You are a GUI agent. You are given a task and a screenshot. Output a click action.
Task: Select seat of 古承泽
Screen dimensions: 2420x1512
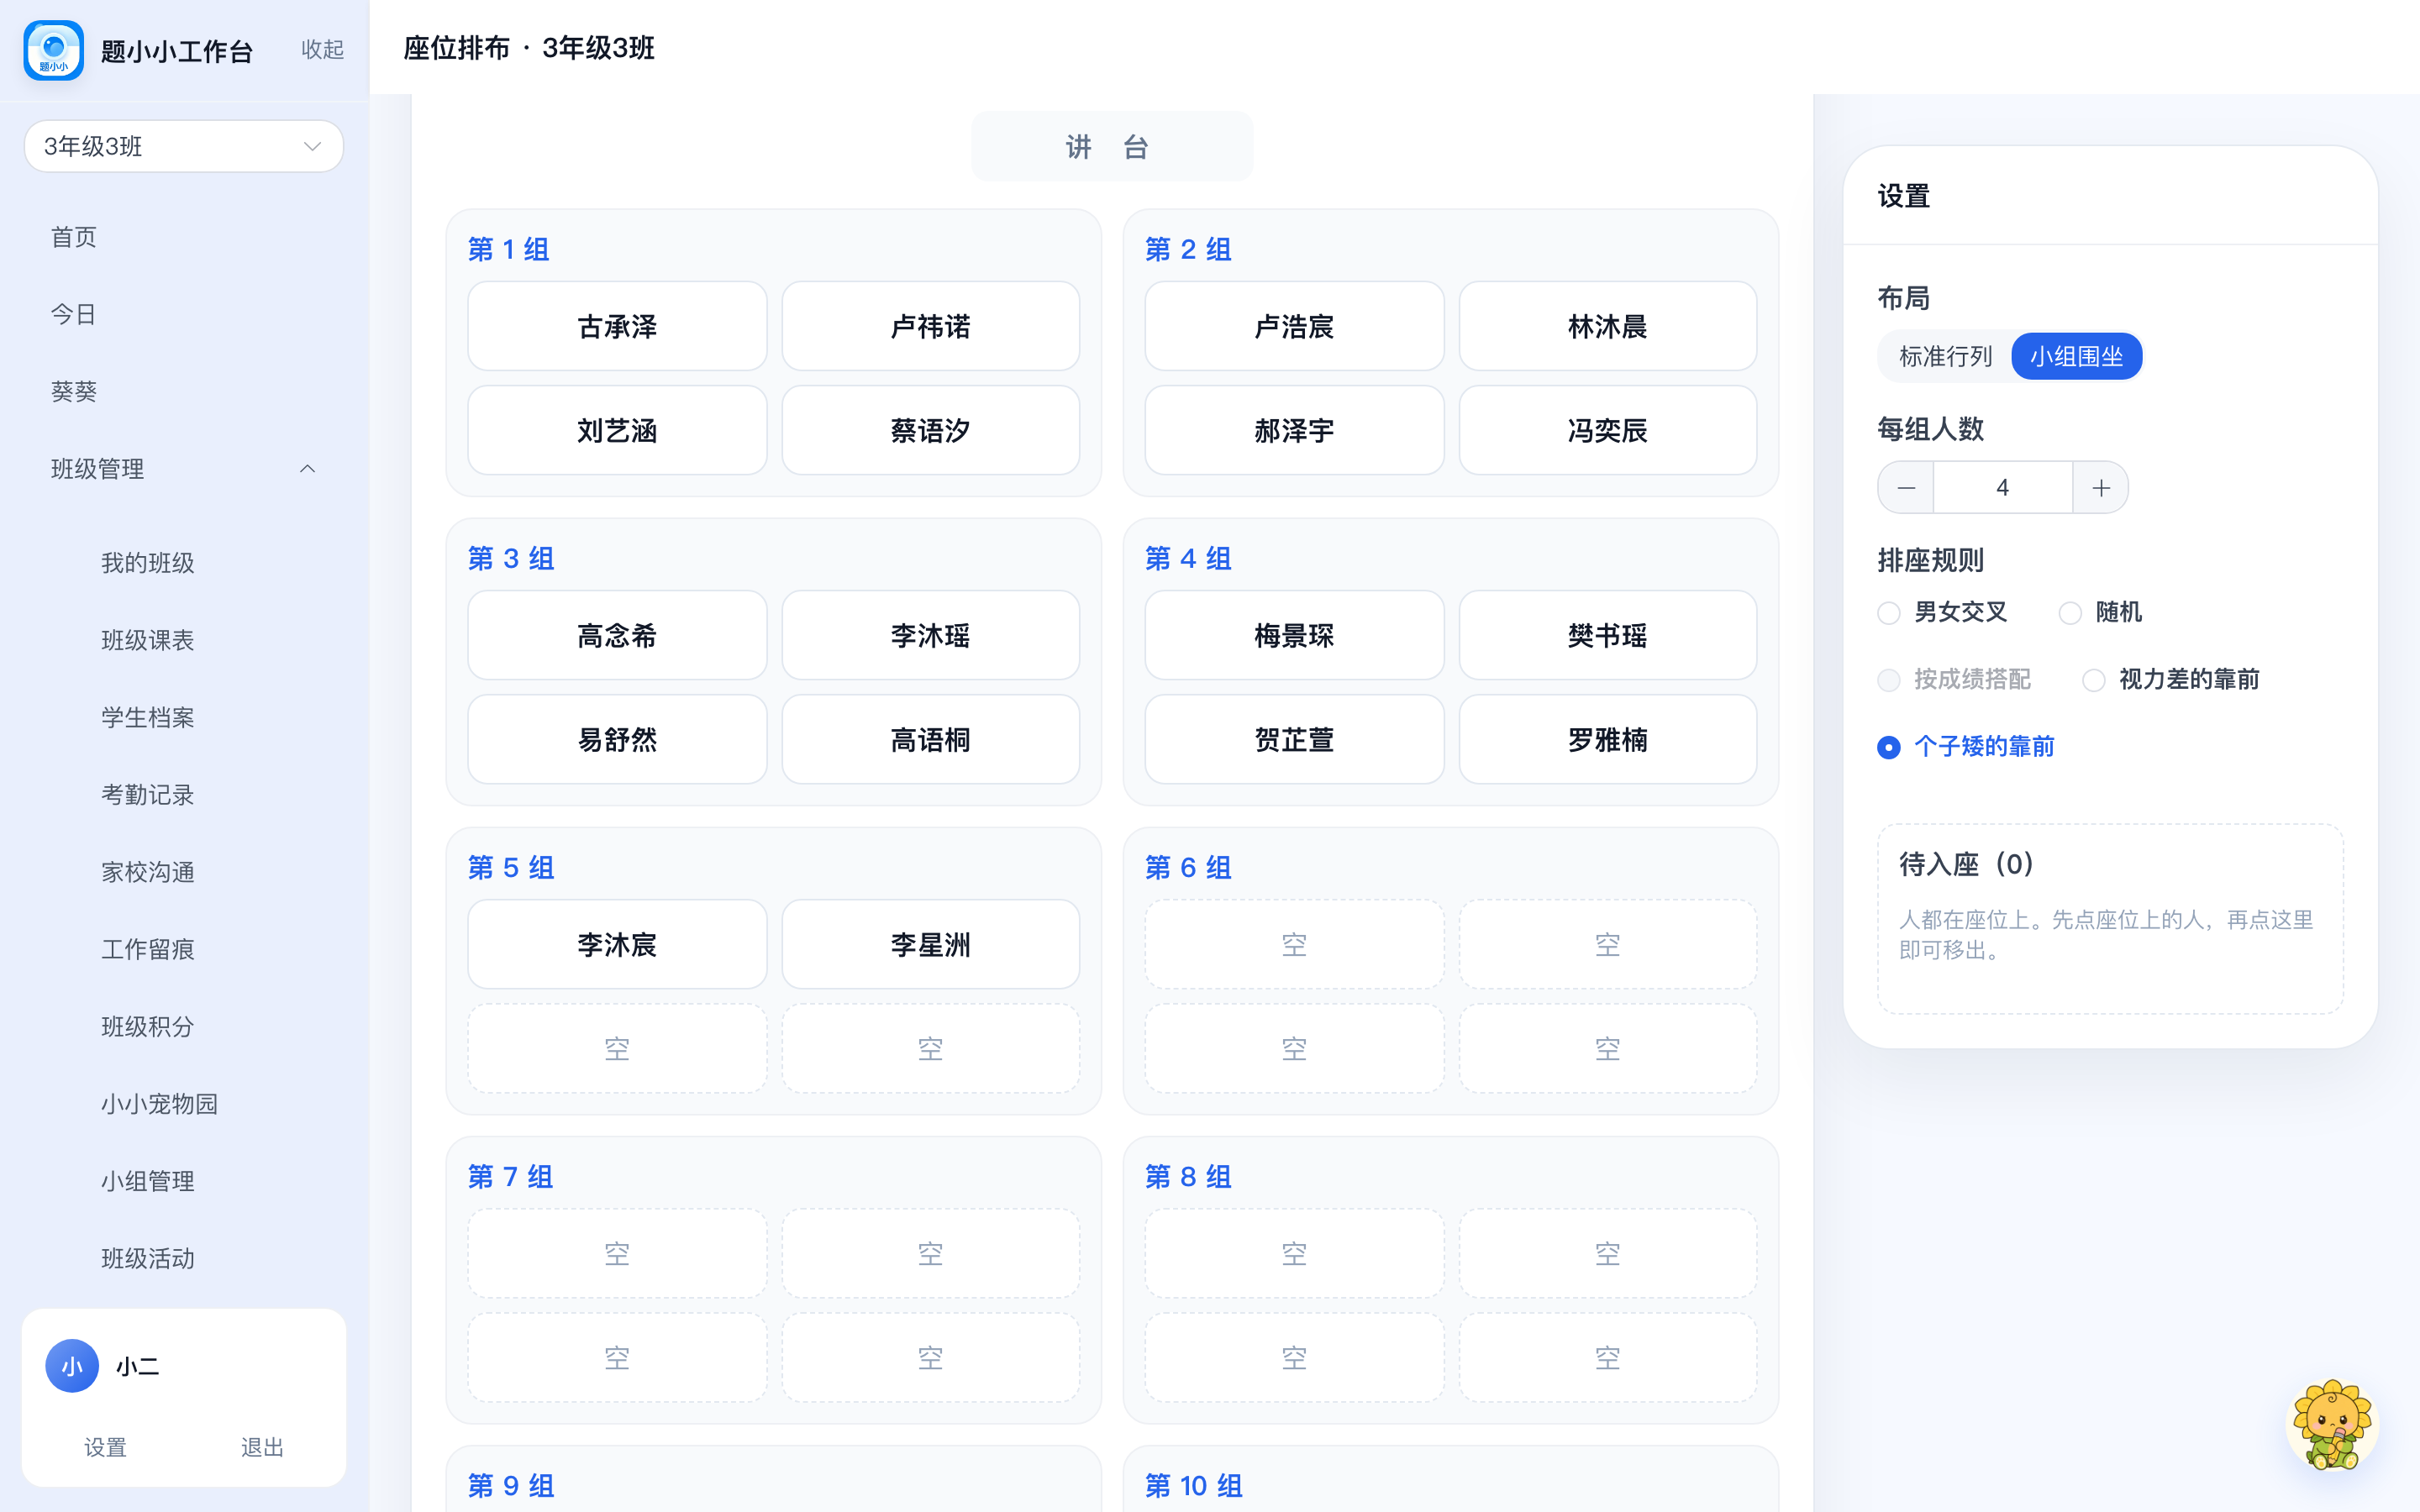617,327
